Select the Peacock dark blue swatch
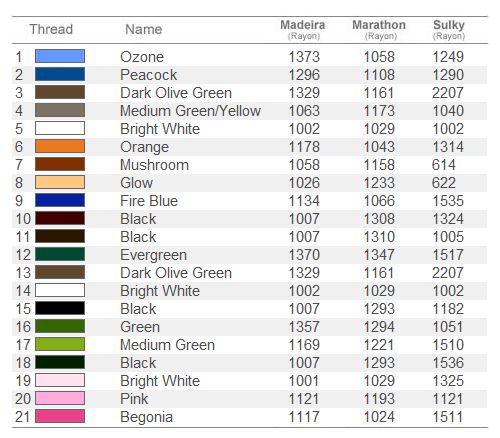Viewport: 500px width, 438px height. [60, 74]
